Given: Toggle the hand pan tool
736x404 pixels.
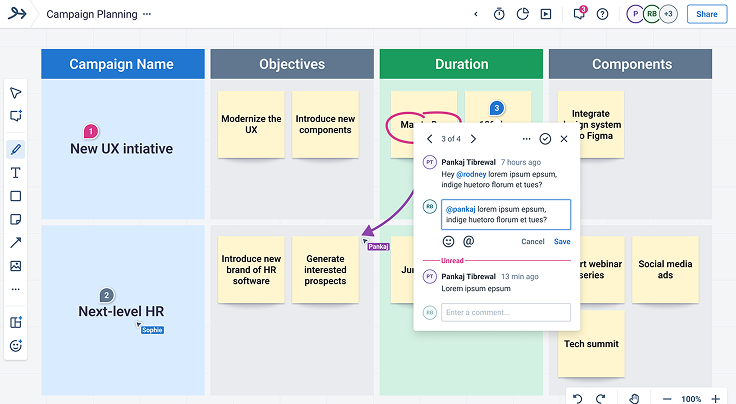Looking at the screenshot, I should [x=634, y=398].
